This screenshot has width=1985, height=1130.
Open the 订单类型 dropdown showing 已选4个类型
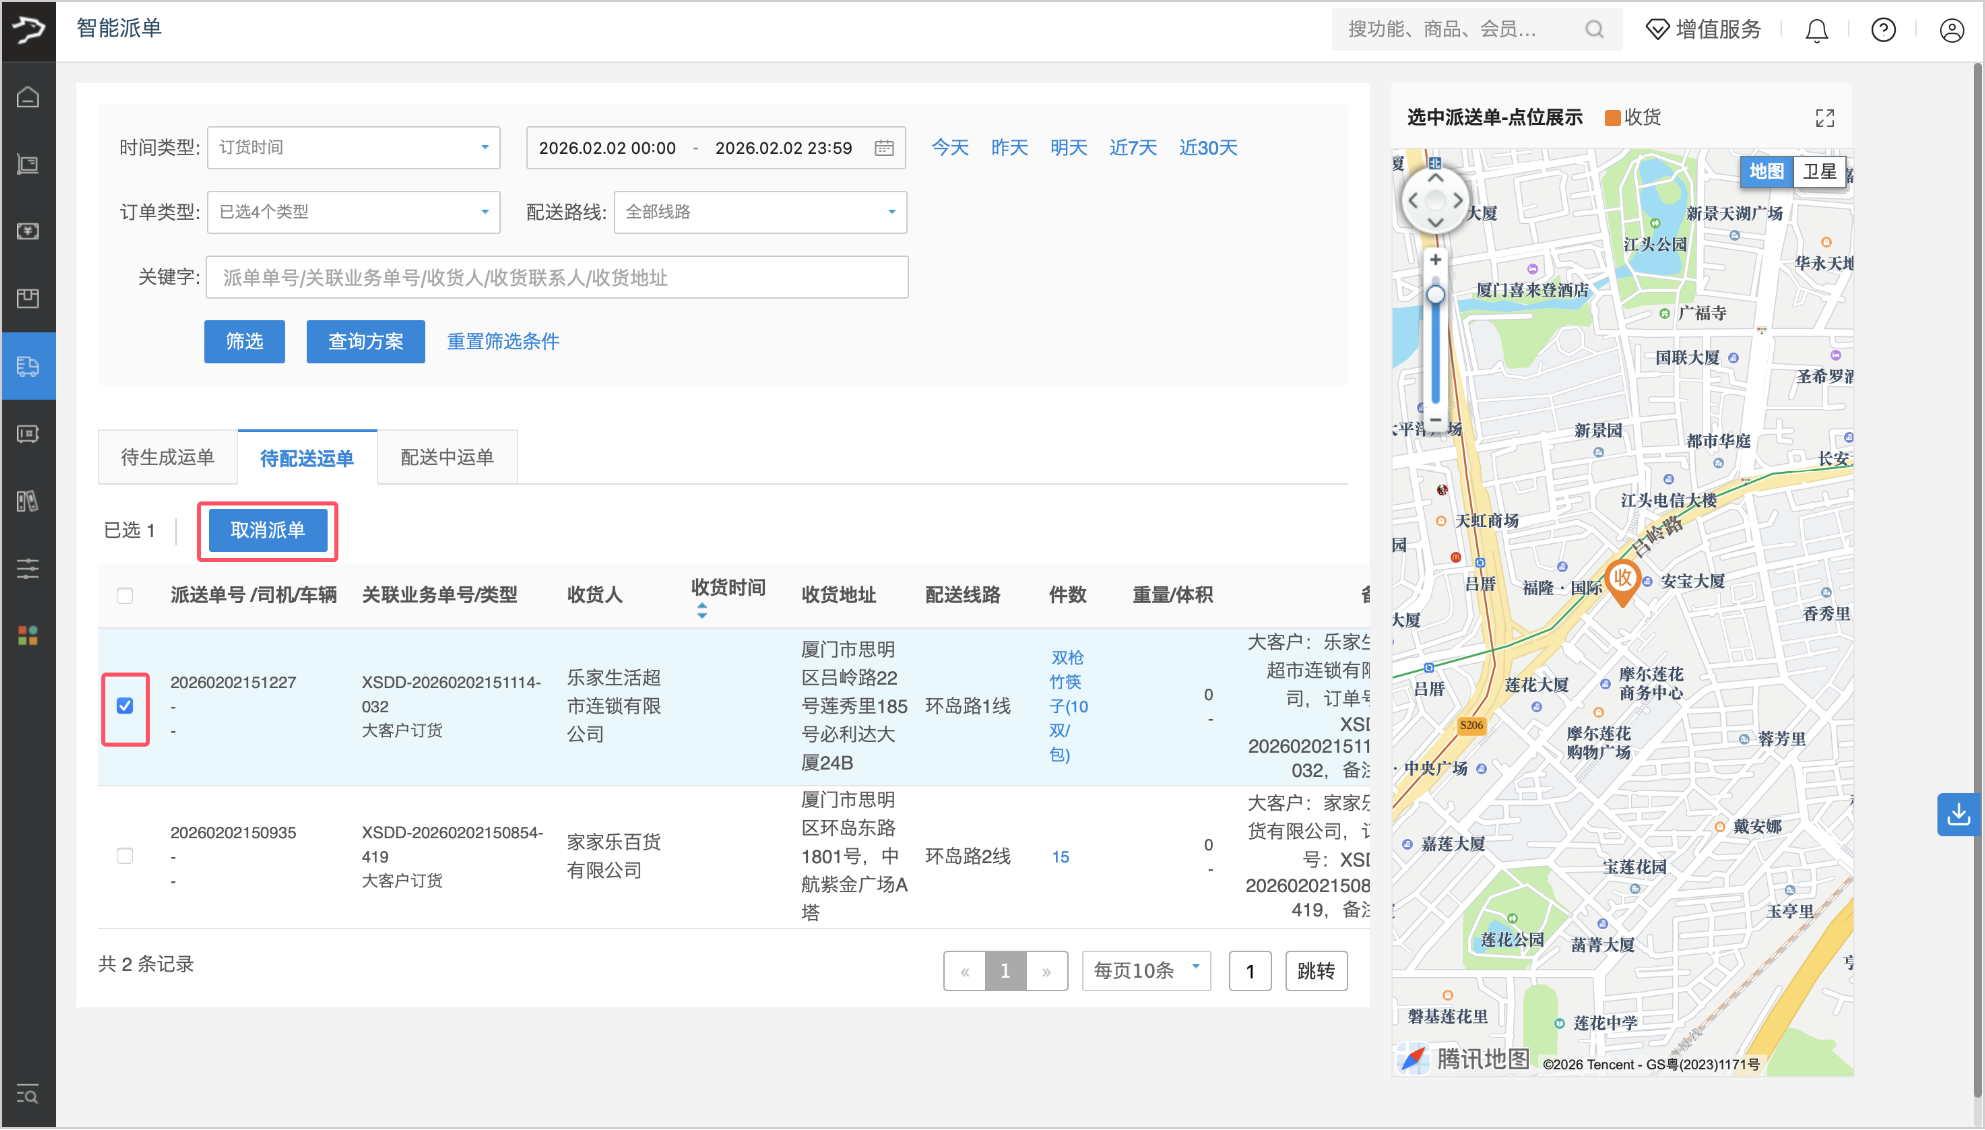coord(353,212)
